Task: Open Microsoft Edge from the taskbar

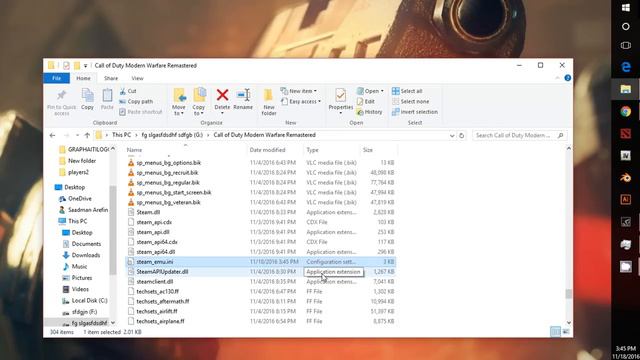Action: click(x=625, y=67)
